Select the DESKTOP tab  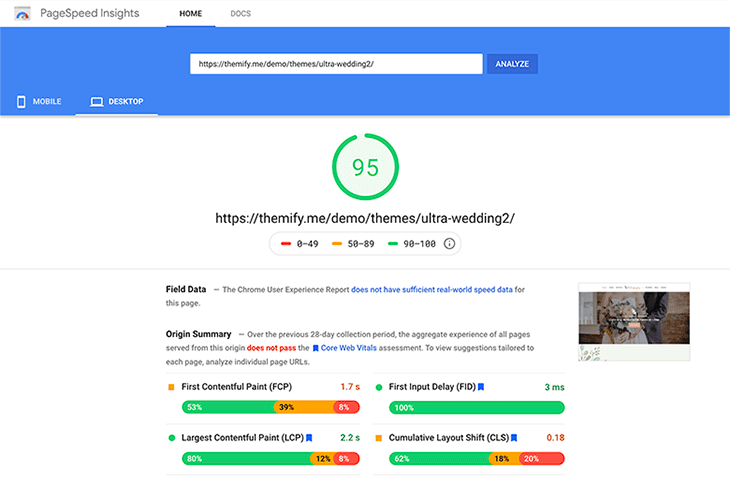116,101
